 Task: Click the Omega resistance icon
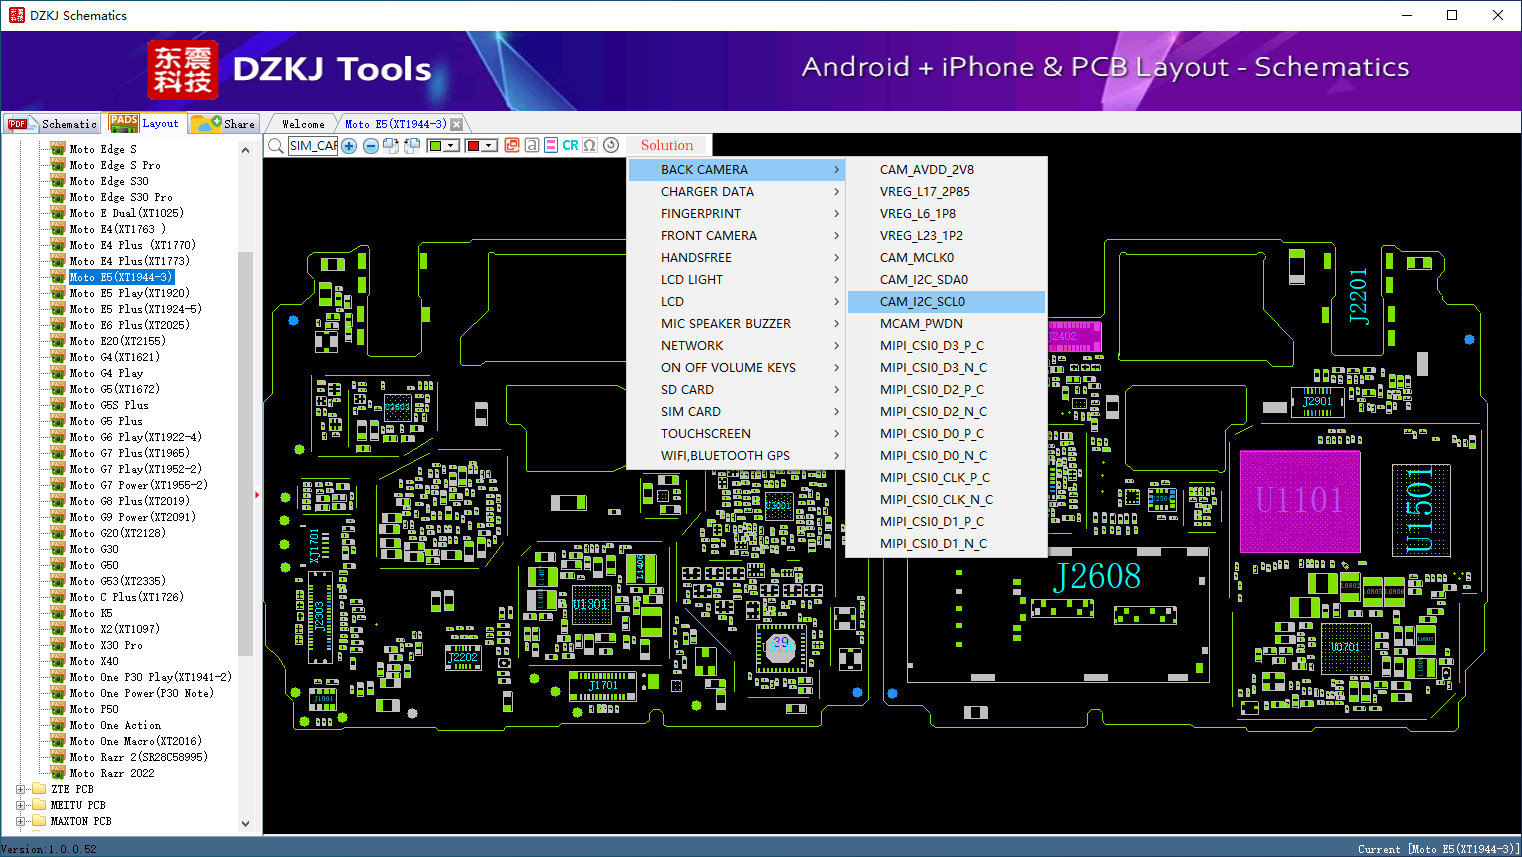590,145
